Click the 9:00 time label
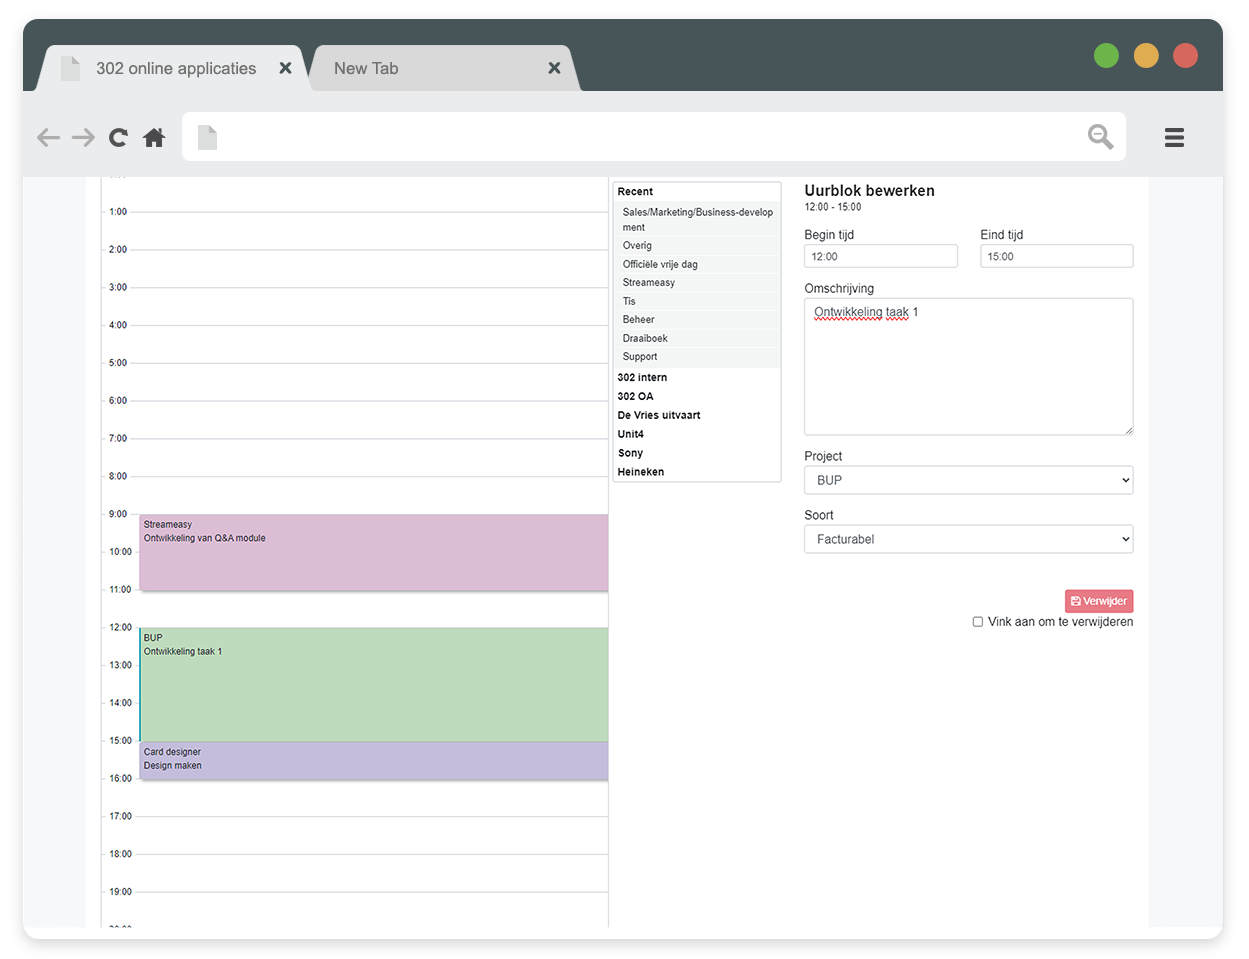The width and height of the screenshot is (1249, 959). pyautogui.click(x=118, y=514)
